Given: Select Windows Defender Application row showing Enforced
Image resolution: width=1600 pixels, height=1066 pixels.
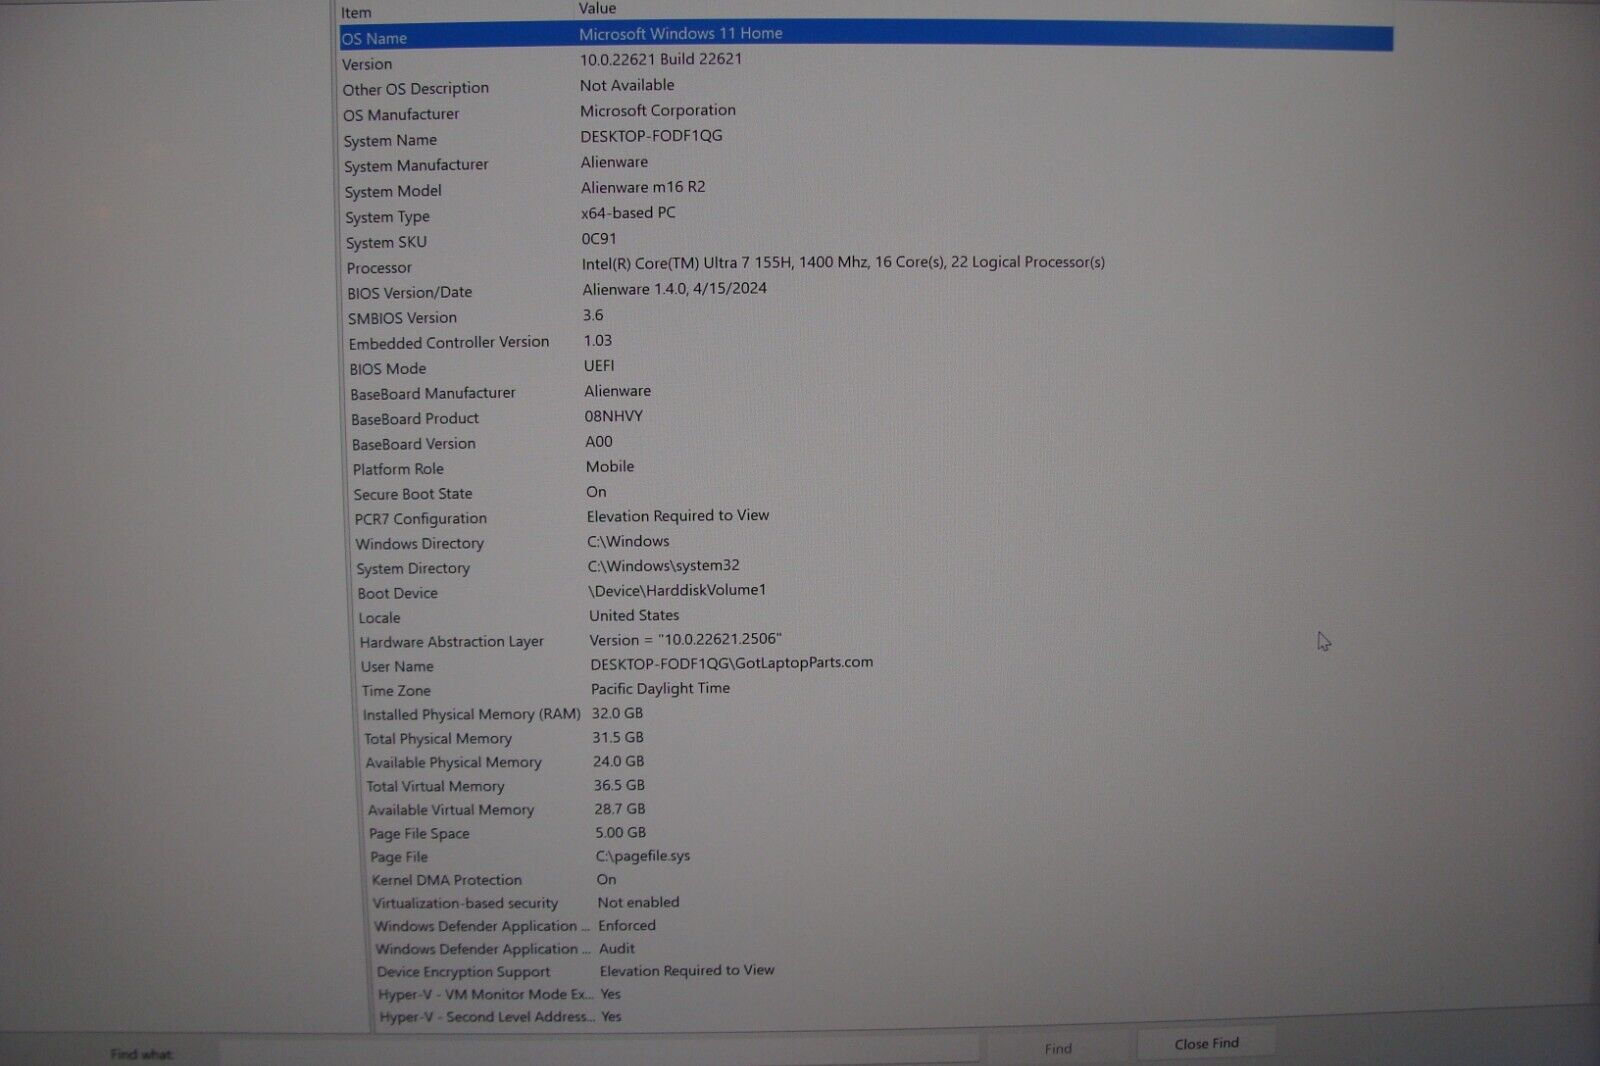Looking at the screenshot, I should [866, 926].
